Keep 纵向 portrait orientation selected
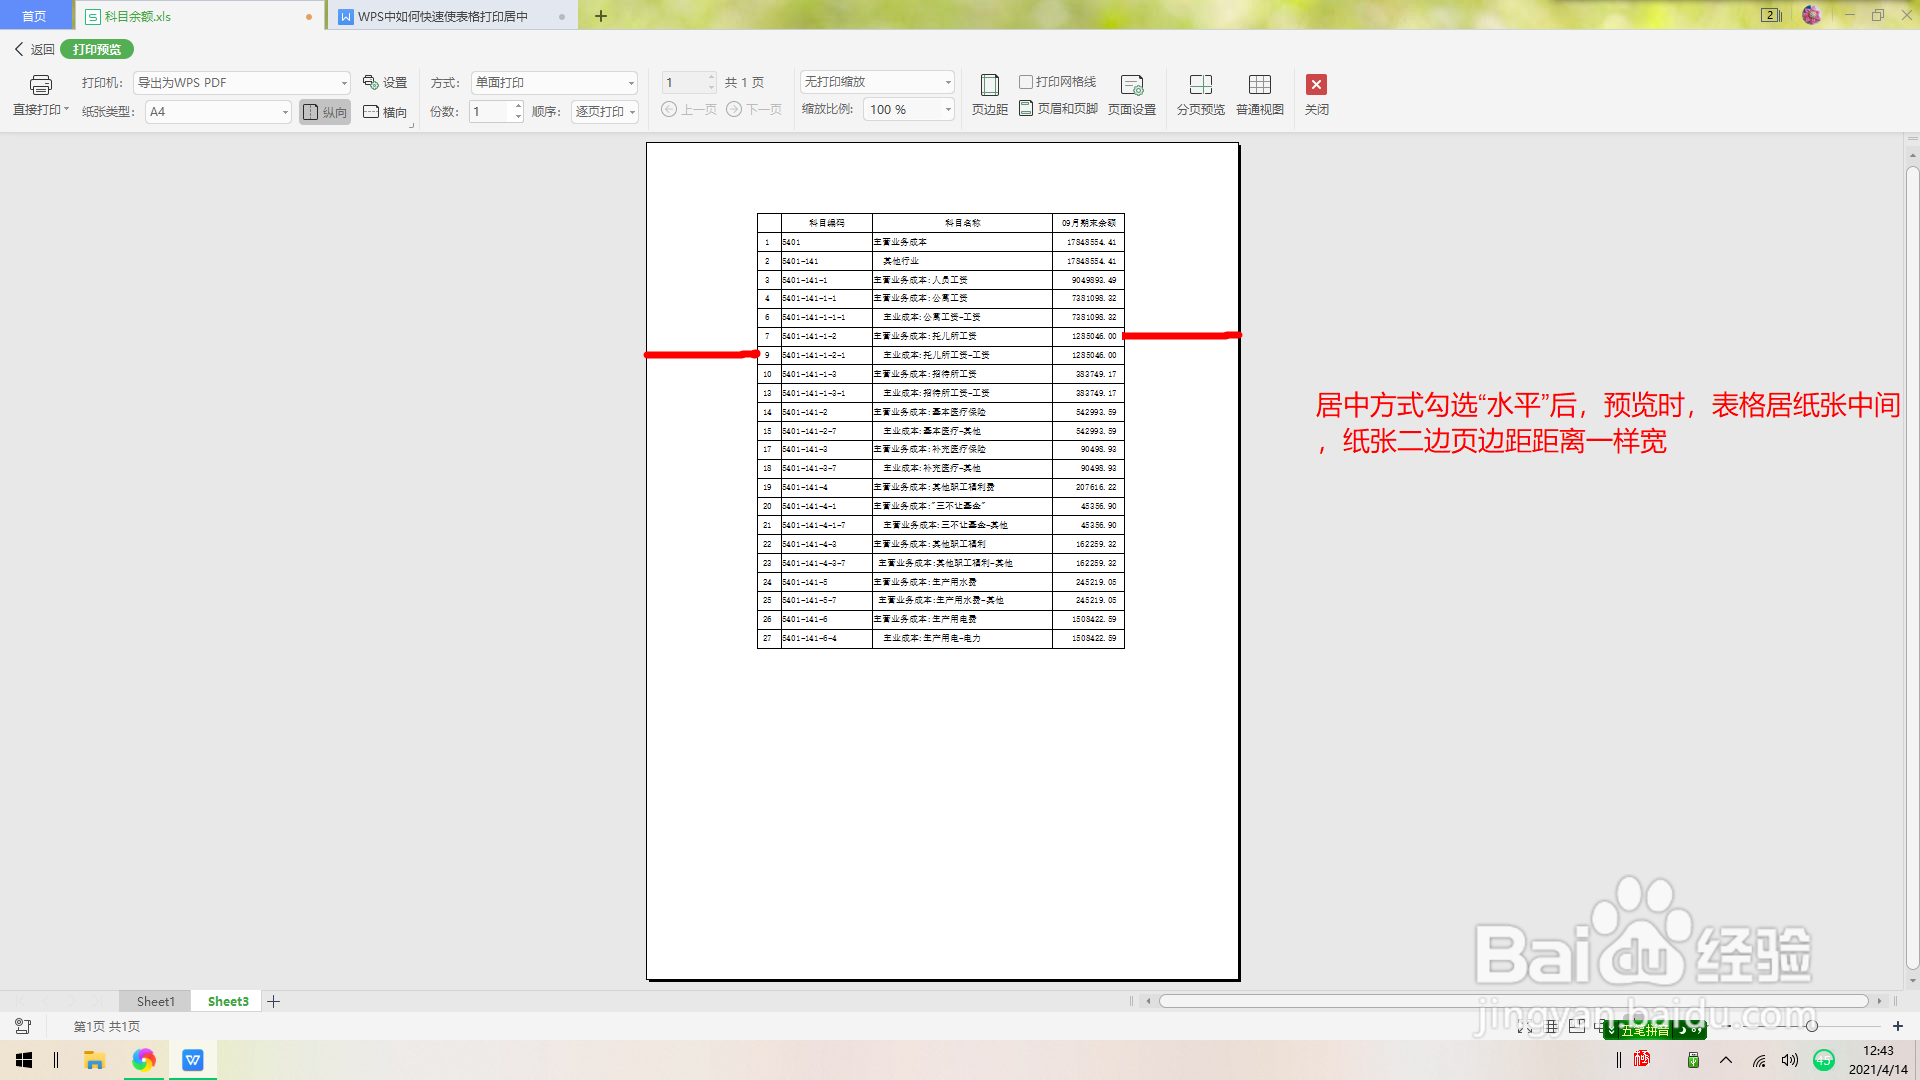This screenshot has width=1920, height=1080. [x=324, y=111]
